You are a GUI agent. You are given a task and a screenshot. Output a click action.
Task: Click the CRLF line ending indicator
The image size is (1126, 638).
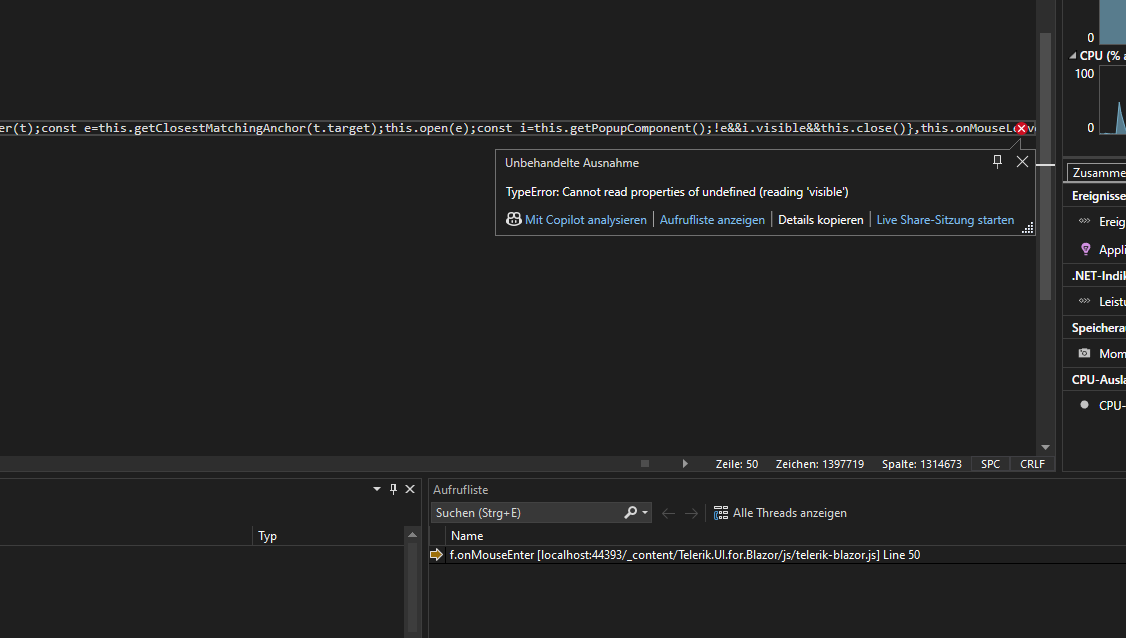point(1032,464)
